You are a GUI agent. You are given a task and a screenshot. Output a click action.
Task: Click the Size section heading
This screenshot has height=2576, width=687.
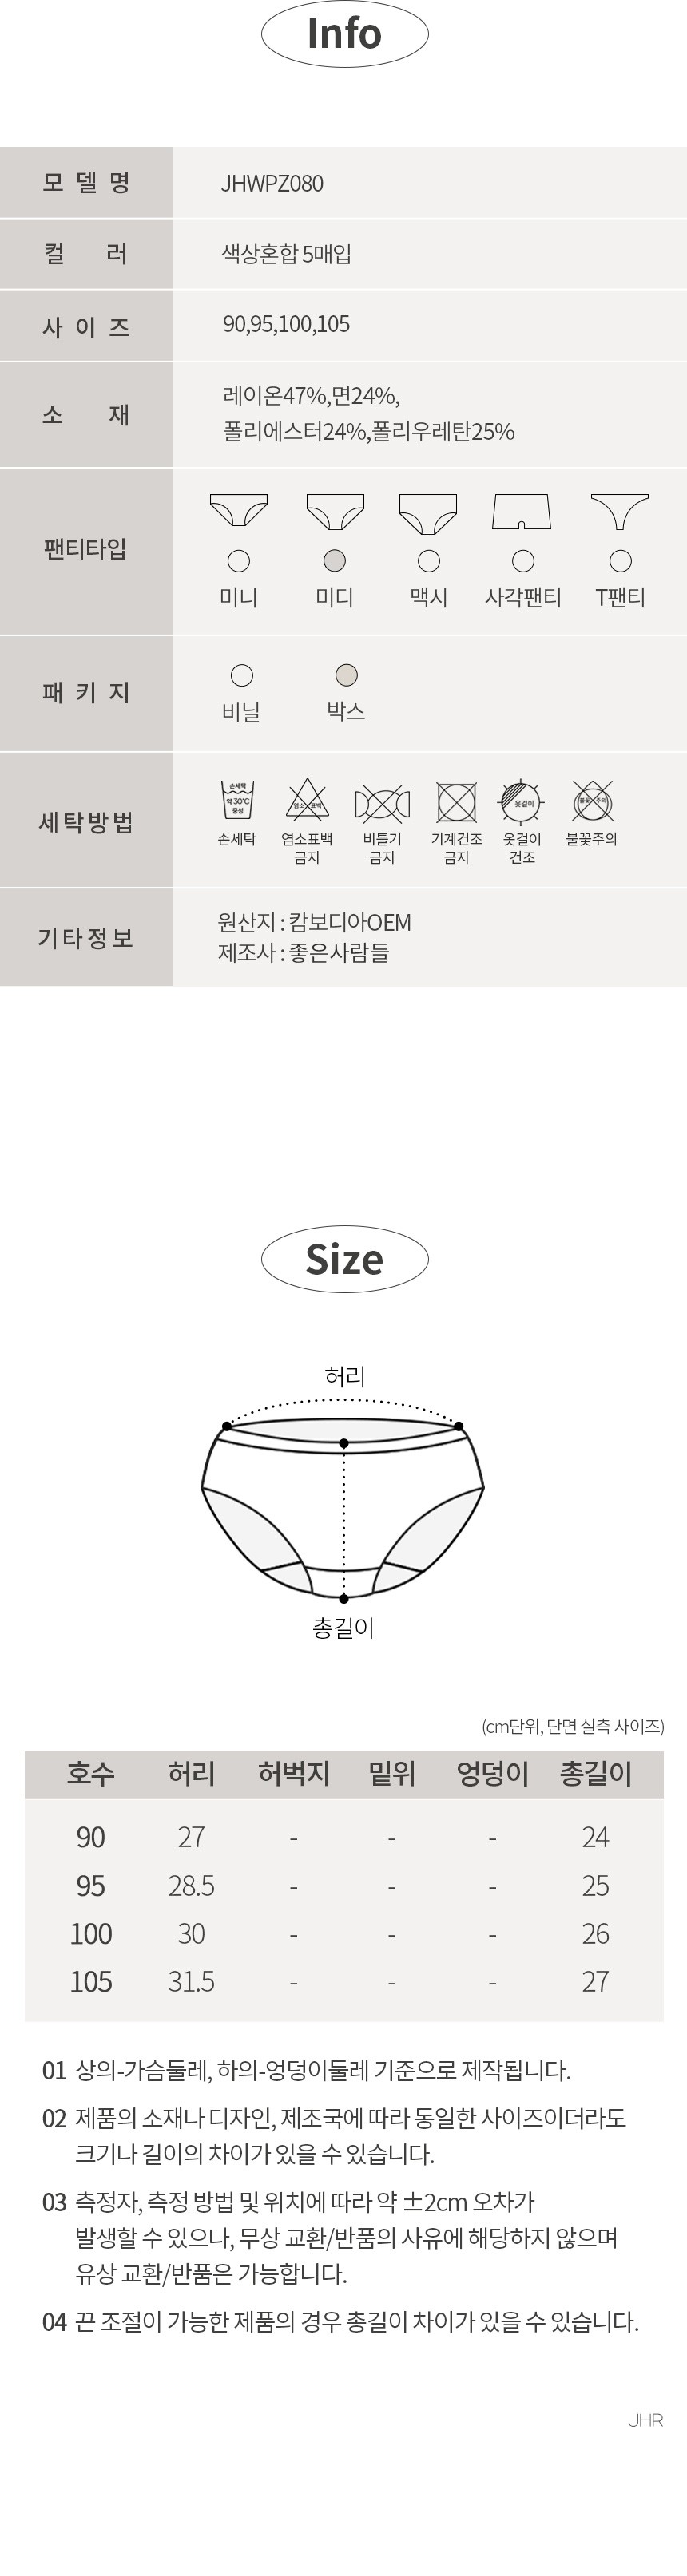(x=345, y=1259)
